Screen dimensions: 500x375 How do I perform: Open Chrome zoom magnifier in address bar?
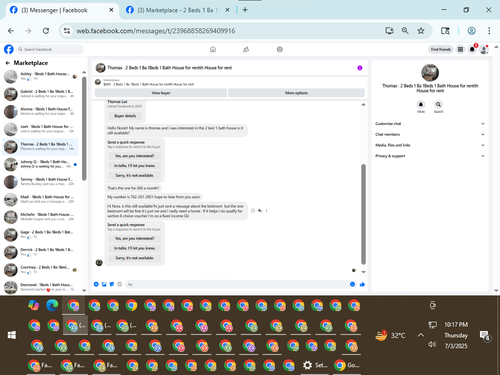[x=405, y=31]
